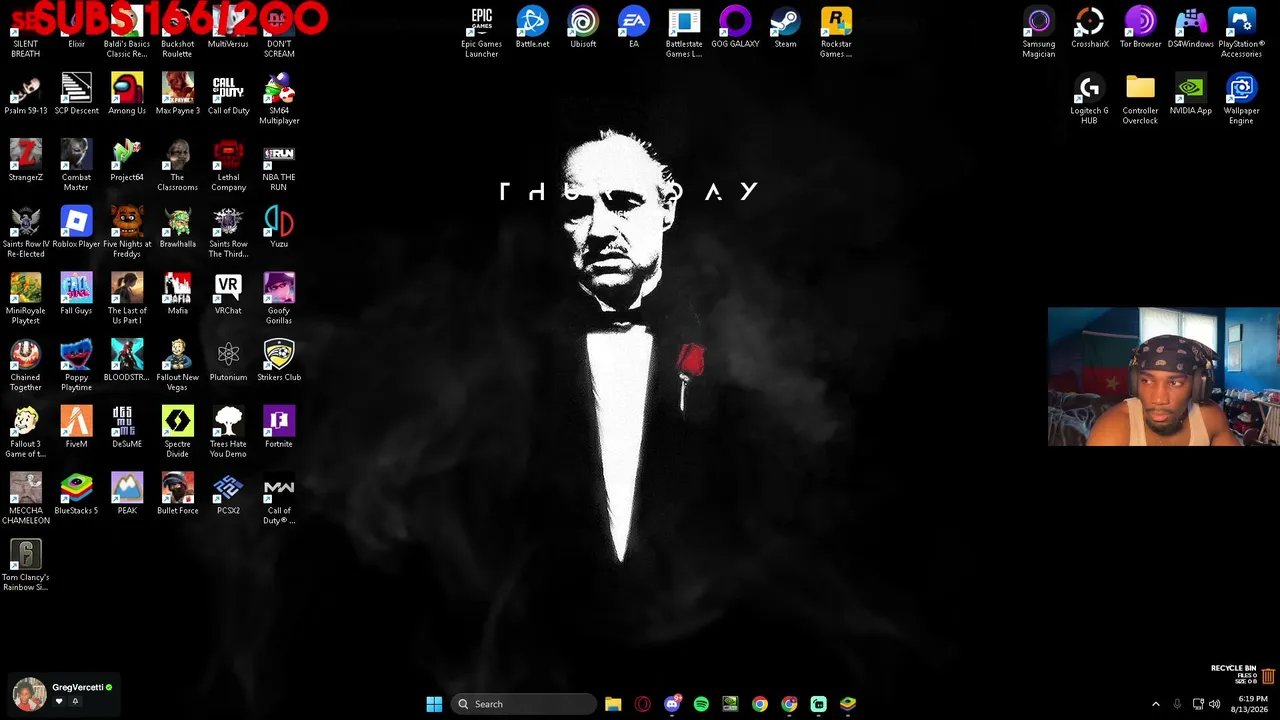This screenshot has width=1280, height=720.
Task: Click the Chained Together shortcut
Action: (25, 366)
